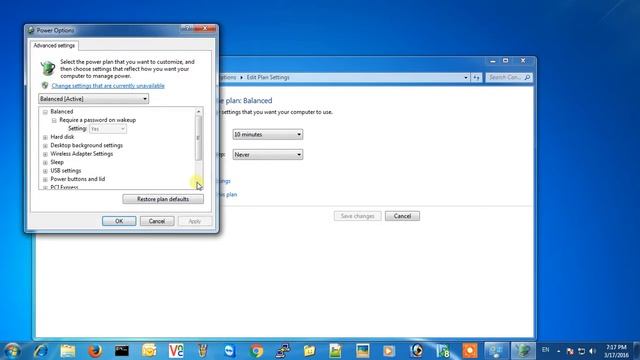
Task: Open the 10 minutes dropdown in Edit Plan Settings
Action: tap(268, 134)
